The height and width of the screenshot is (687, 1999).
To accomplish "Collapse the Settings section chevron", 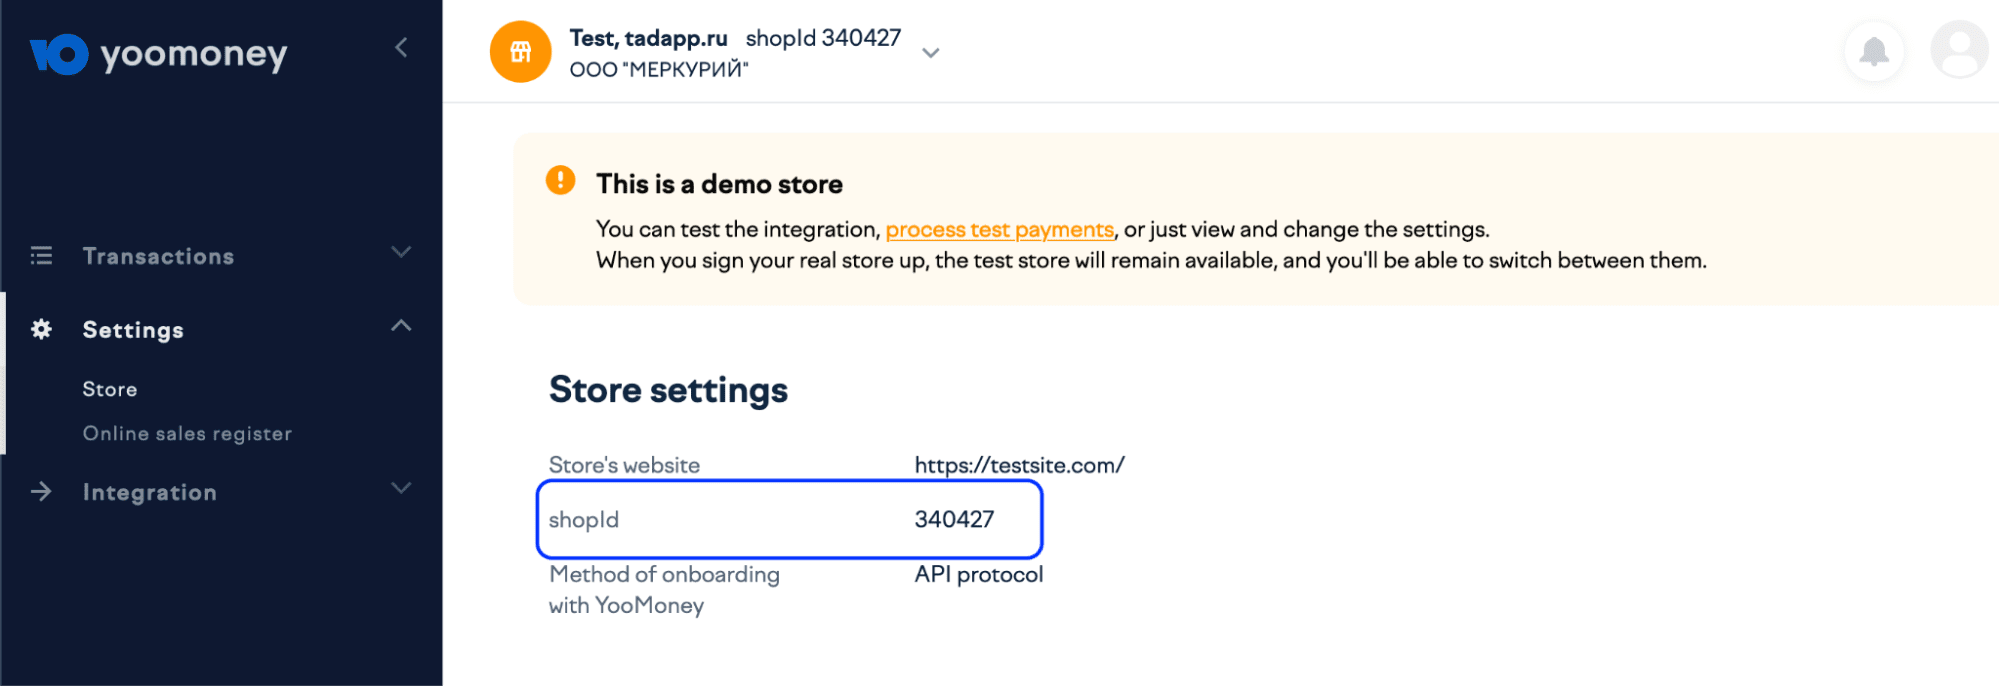I will [401, 325].
